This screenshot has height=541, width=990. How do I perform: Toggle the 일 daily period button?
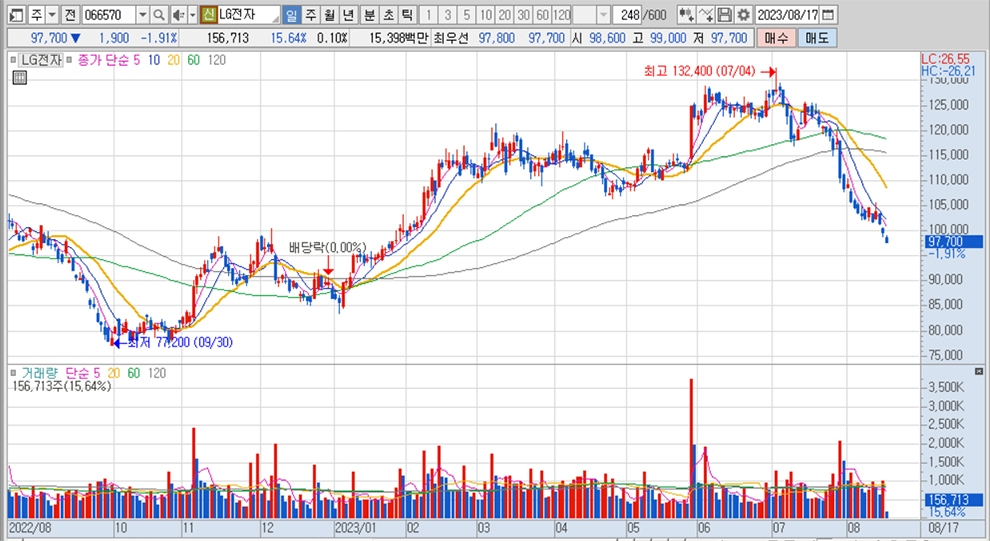[x=291, y=15]
